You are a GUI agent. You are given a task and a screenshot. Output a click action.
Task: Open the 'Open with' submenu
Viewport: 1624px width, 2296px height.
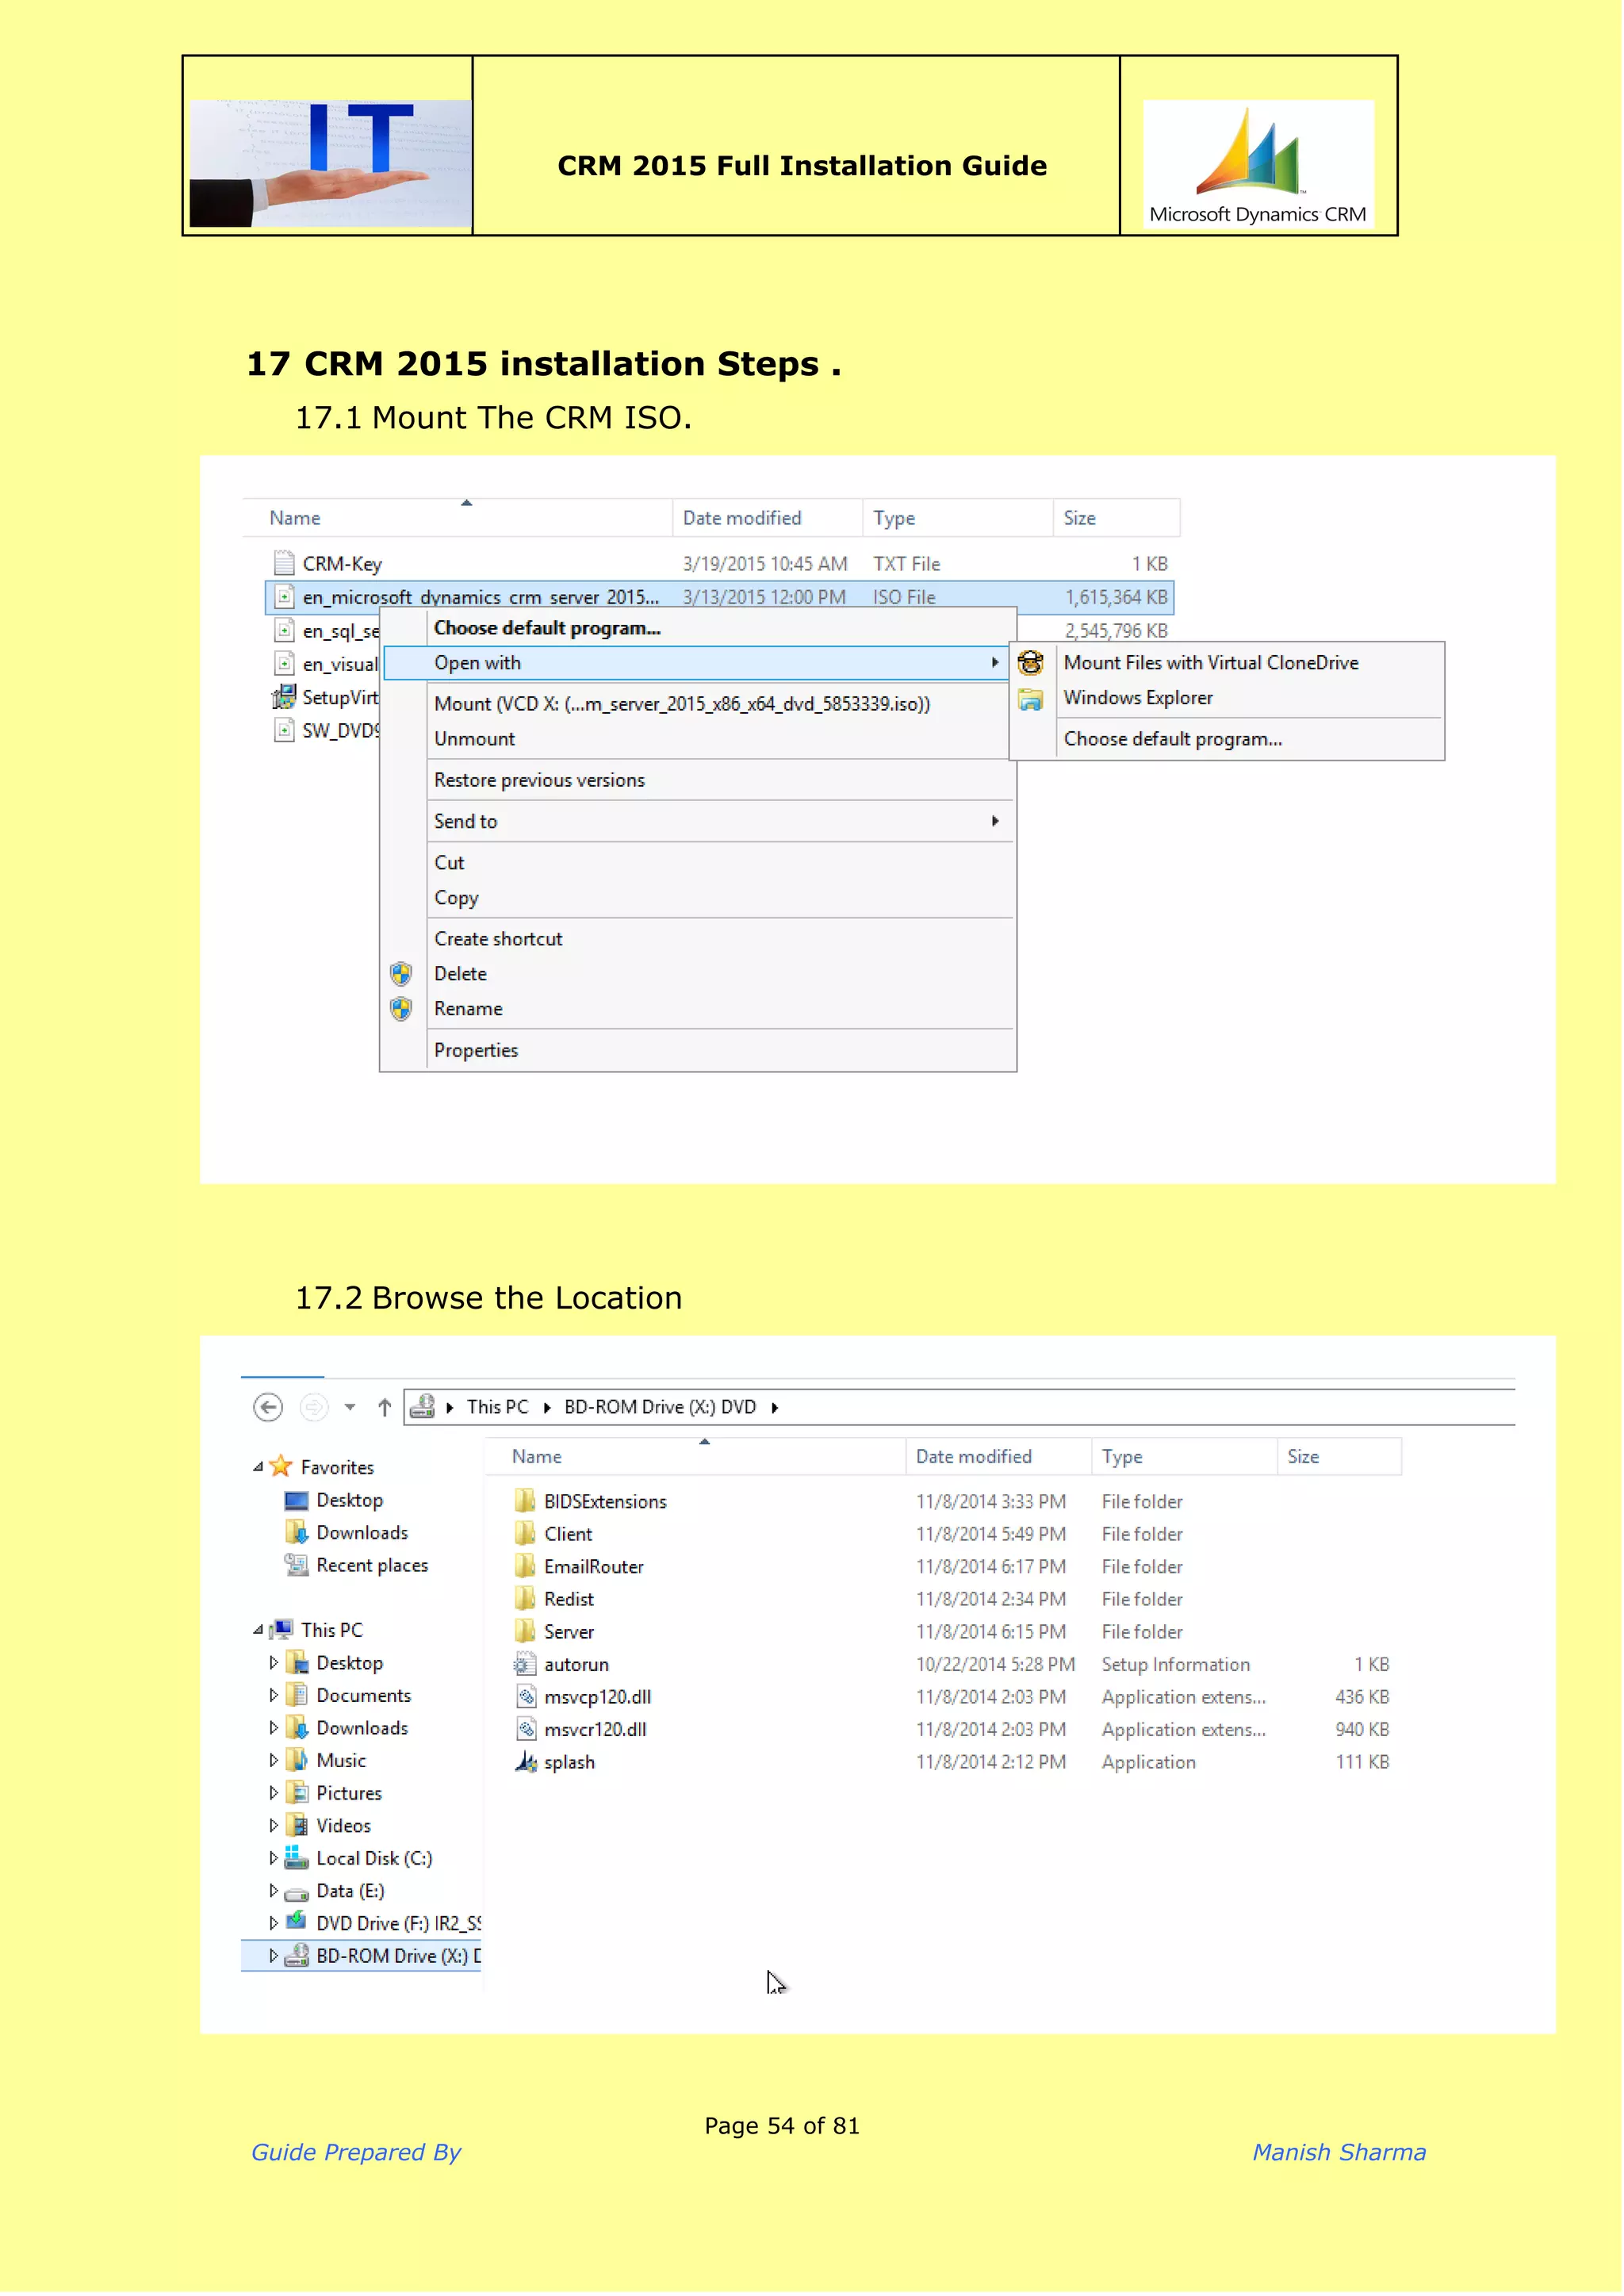(x=698, y=664)
